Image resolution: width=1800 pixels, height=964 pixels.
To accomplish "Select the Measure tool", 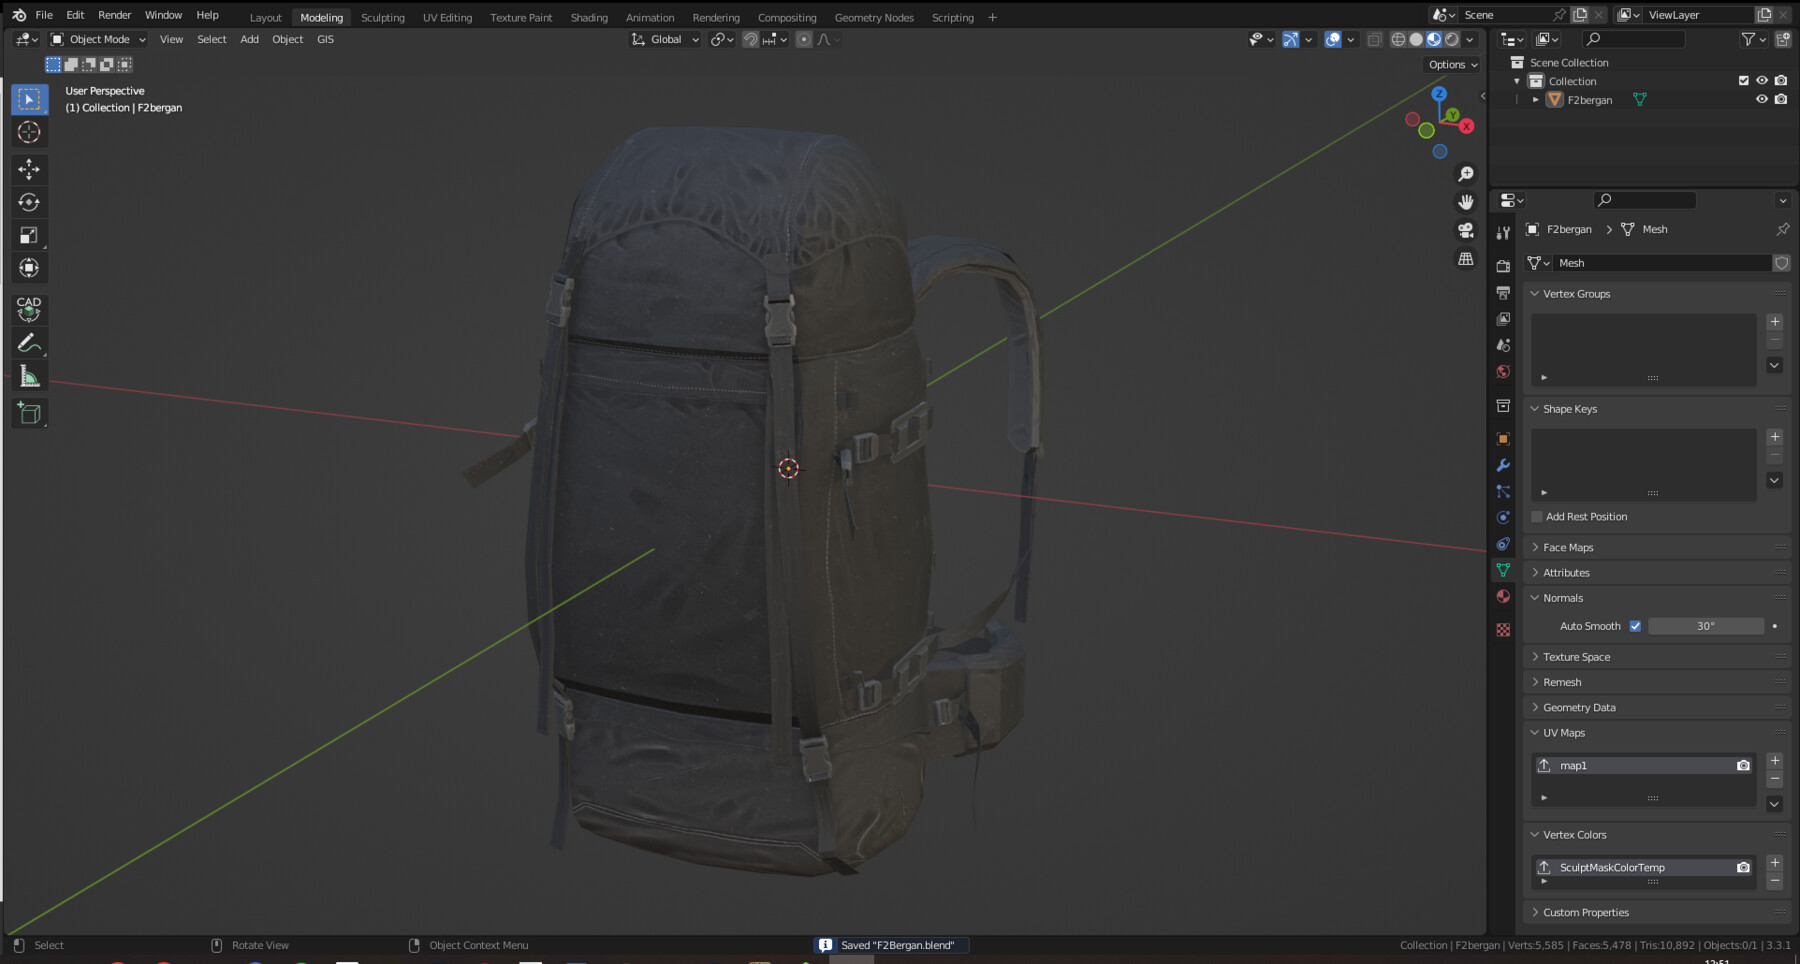I will 29,375.
